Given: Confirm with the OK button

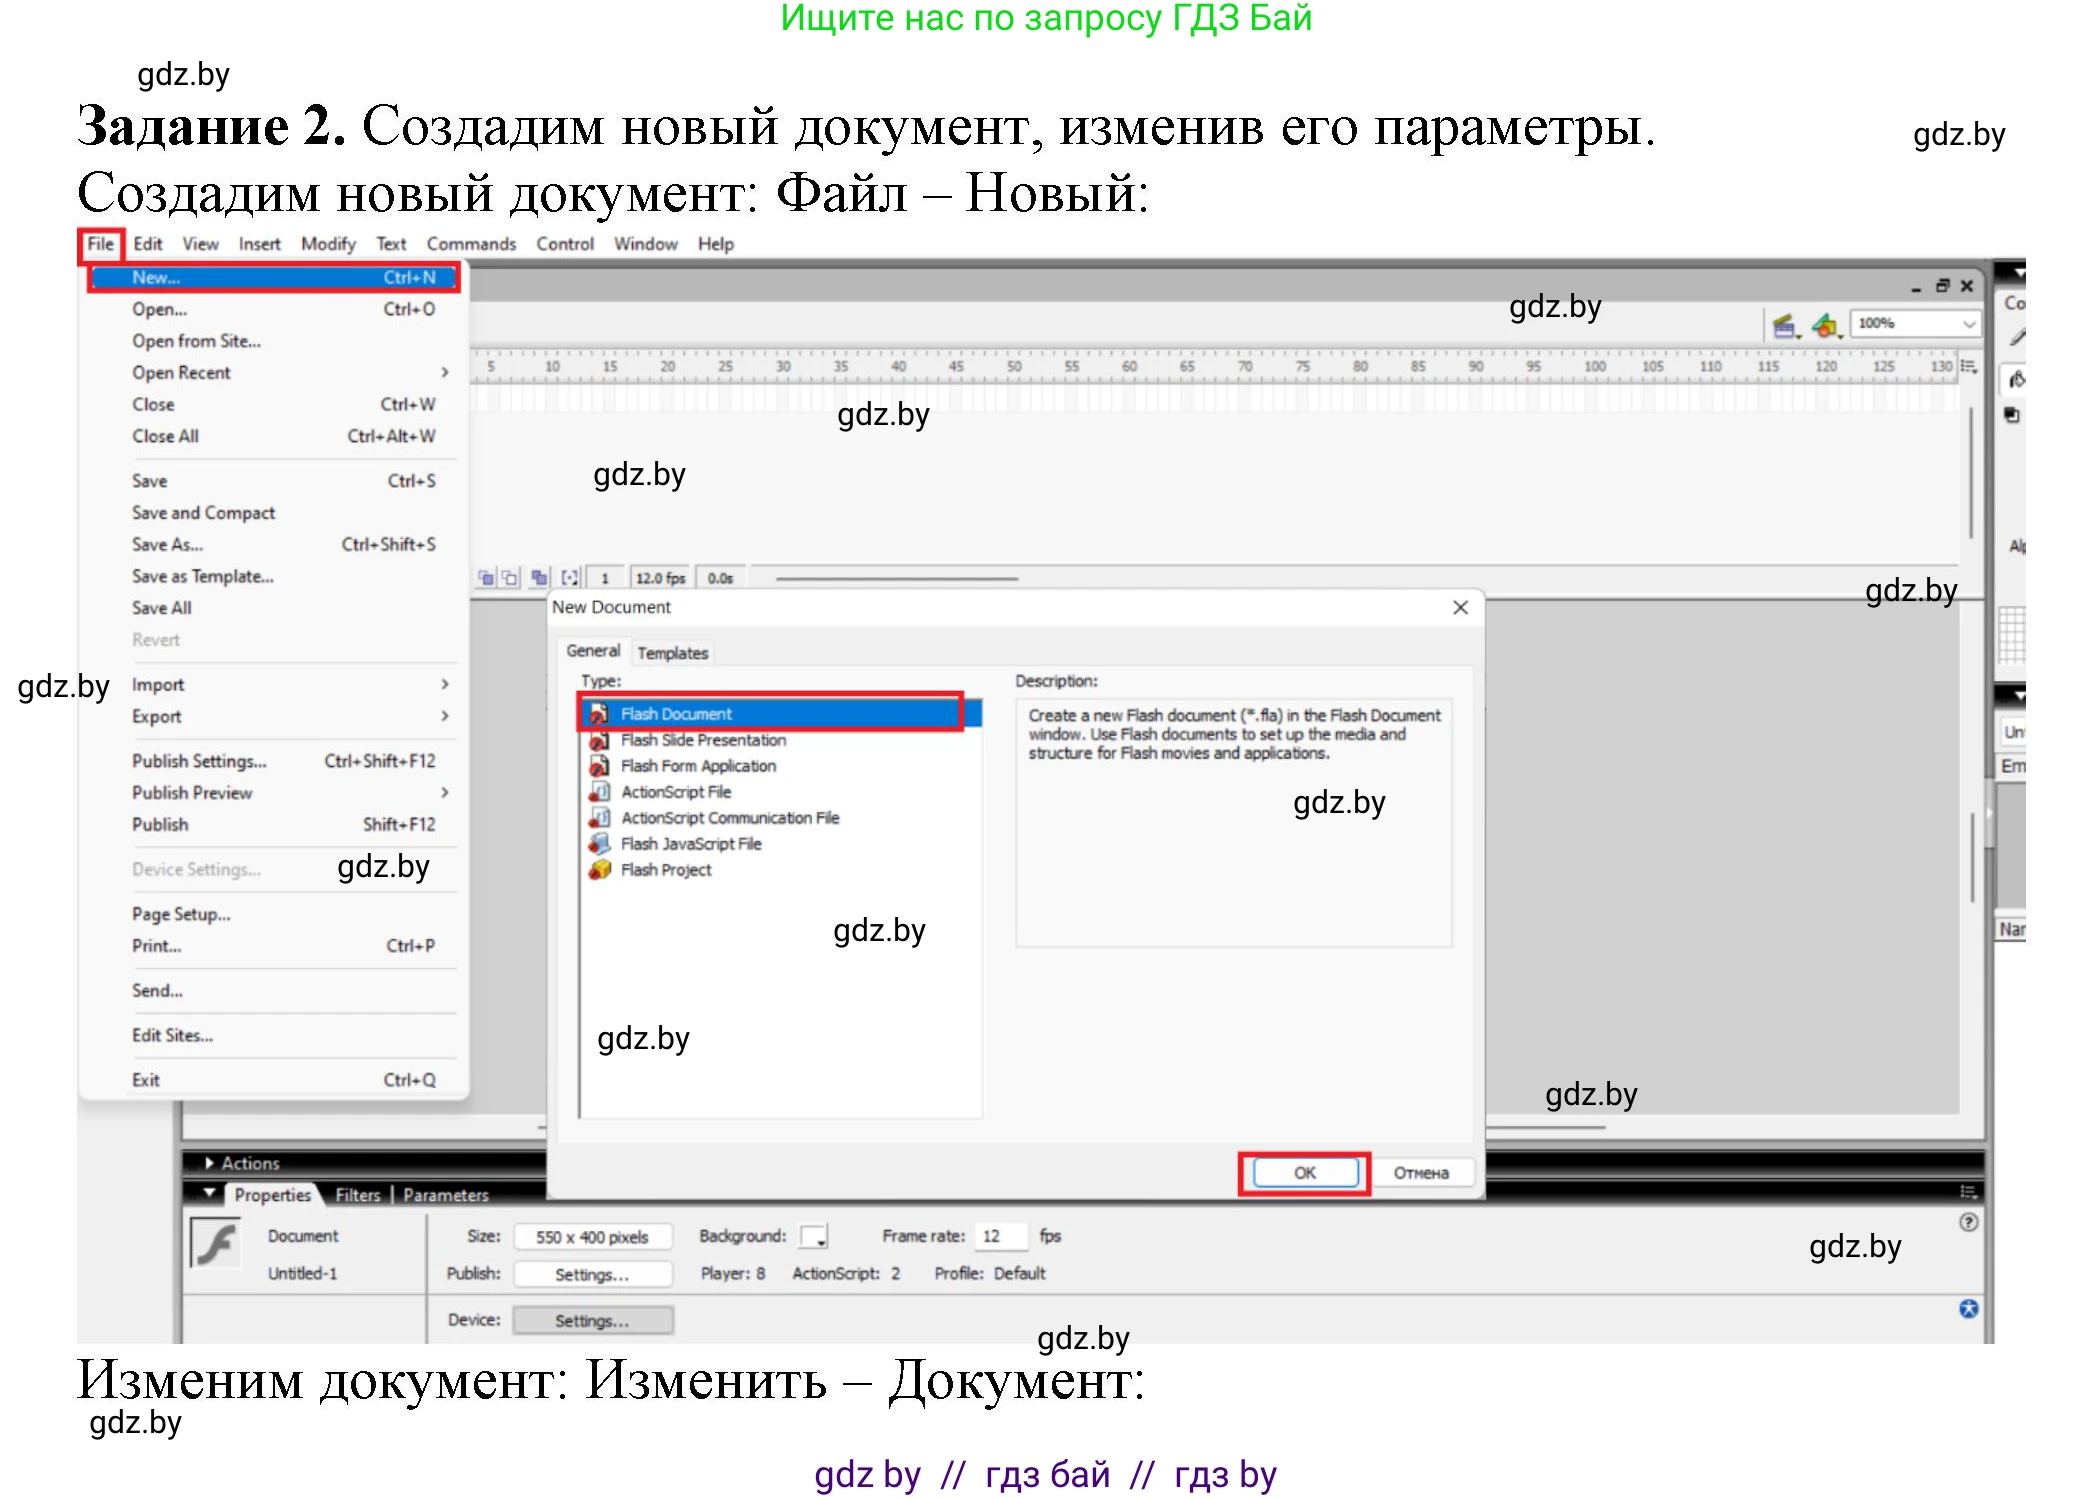Looking at the screenshot, I should tap(1304, 1172).
